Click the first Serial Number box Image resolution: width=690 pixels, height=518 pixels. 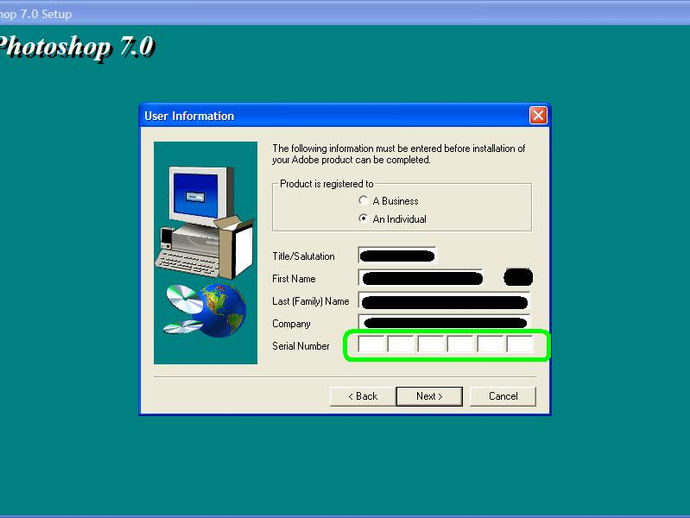[x=372, y=344]
